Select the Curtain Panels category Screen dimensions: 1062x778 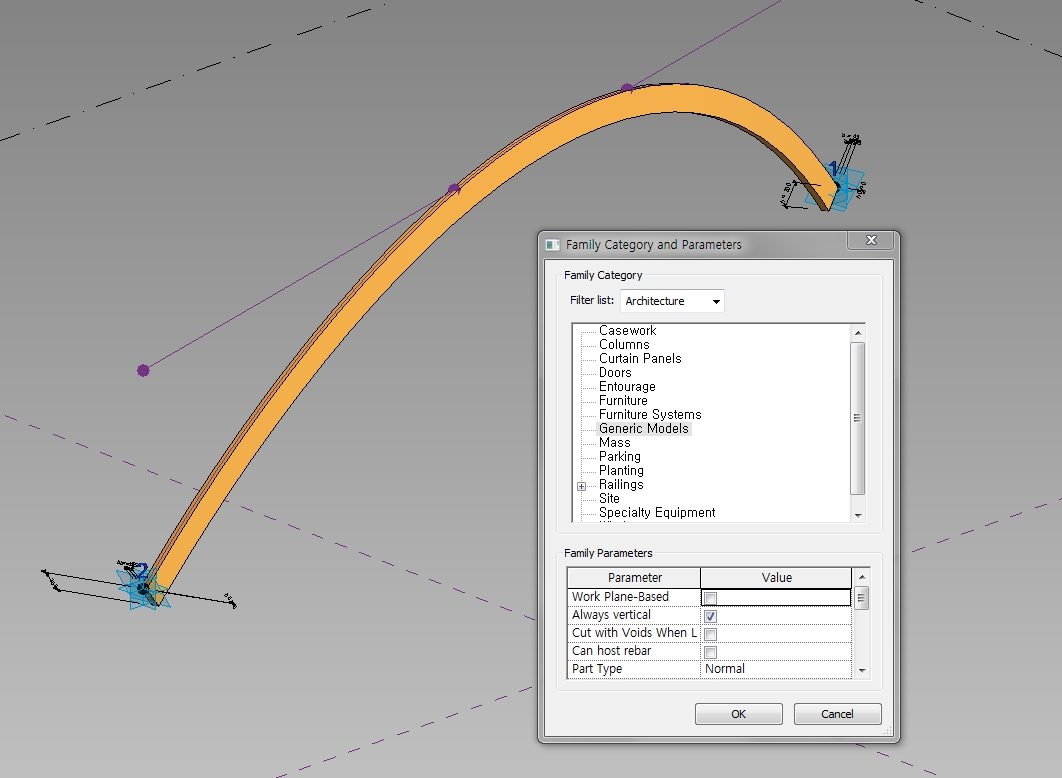tap(639, 358)
